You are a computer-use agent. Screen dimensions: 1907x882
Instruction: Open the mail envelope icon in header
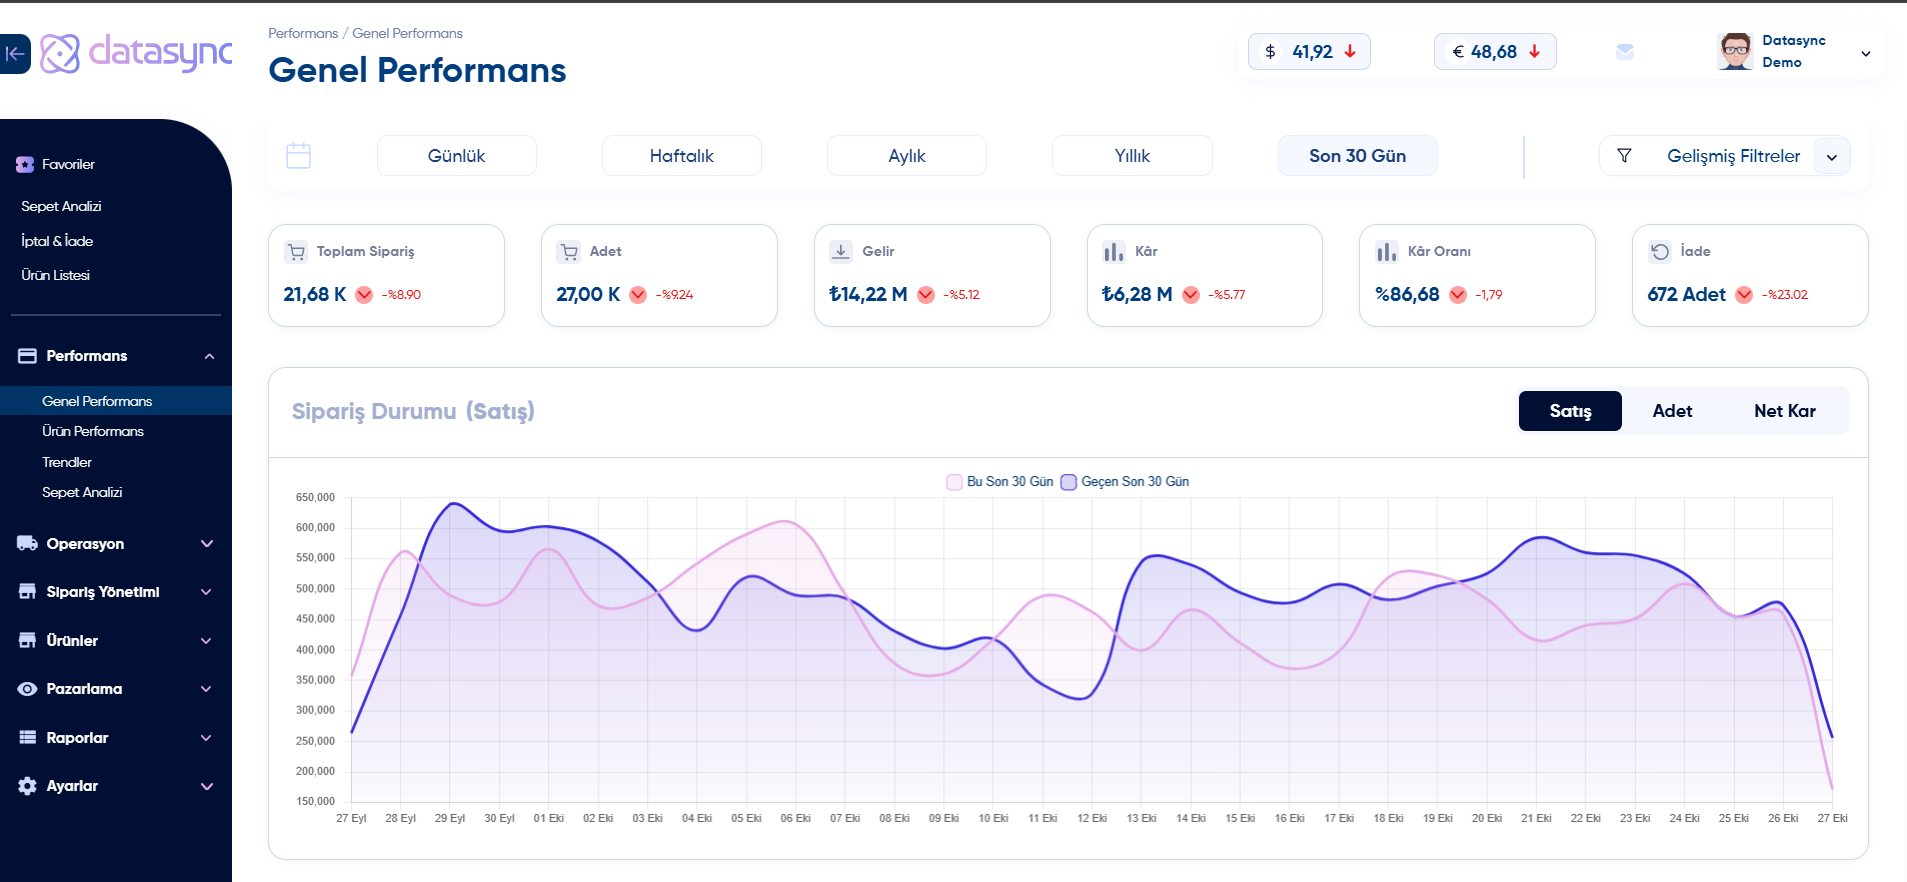[1624, 52]
